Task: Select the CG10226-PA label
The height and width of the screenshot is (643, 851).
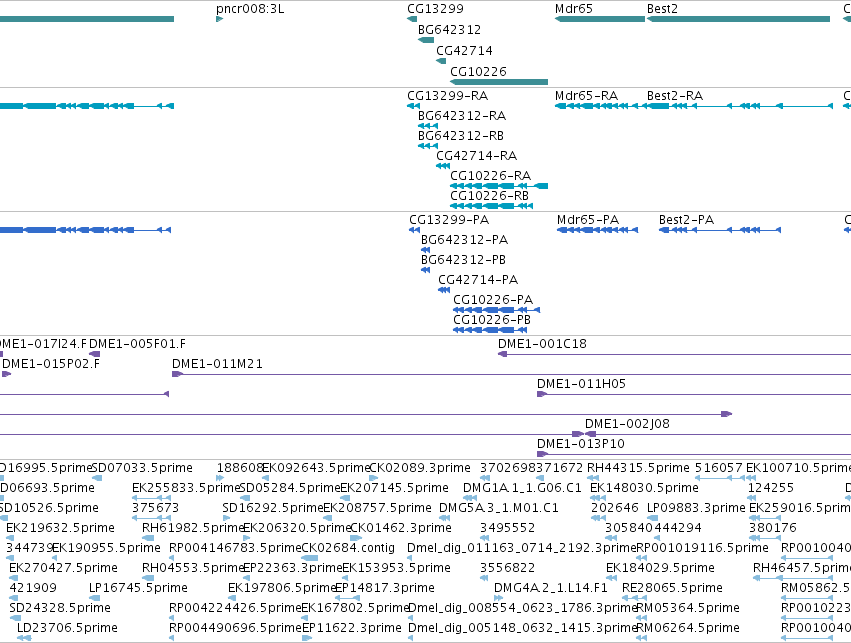Action: (x=493, y=300)
